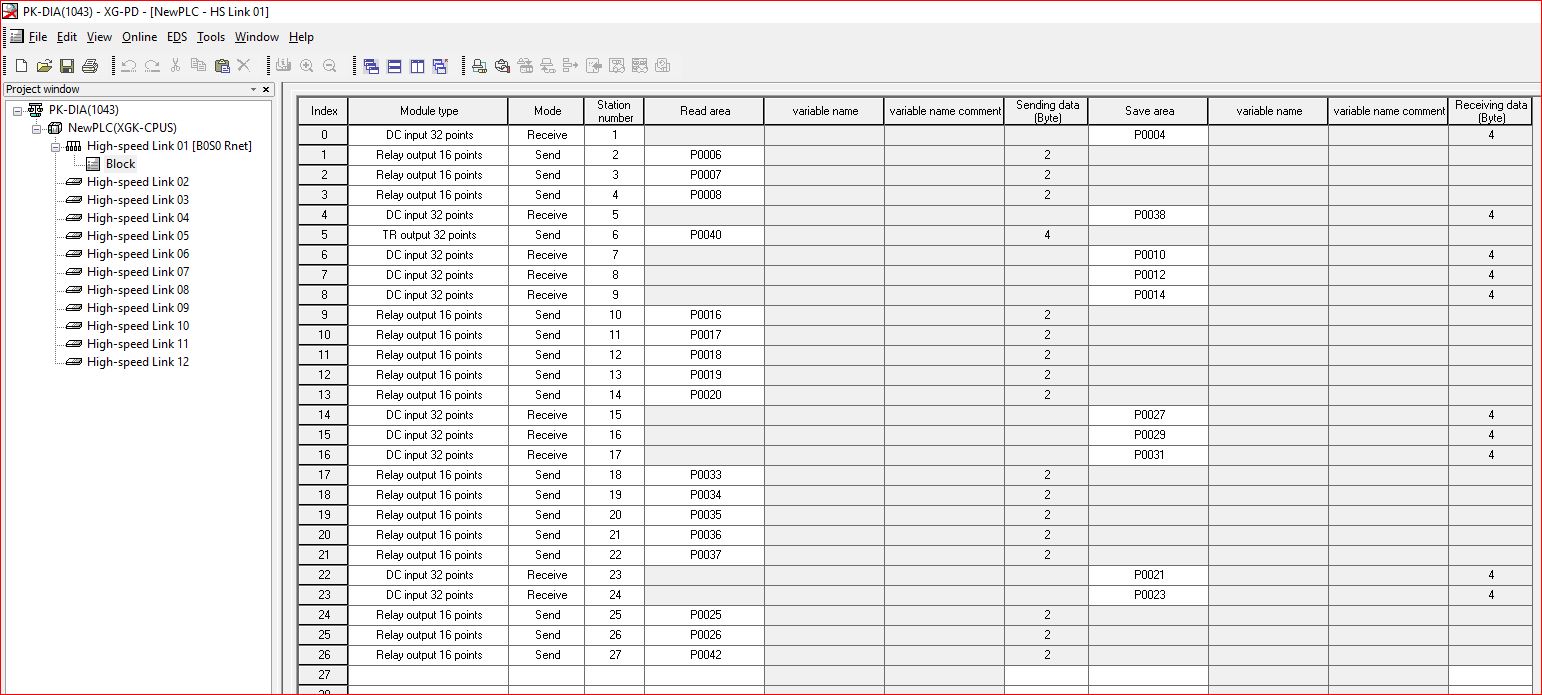Create a new file from the toolbar
1542x695 pixels.
click(x=20, y=66)
